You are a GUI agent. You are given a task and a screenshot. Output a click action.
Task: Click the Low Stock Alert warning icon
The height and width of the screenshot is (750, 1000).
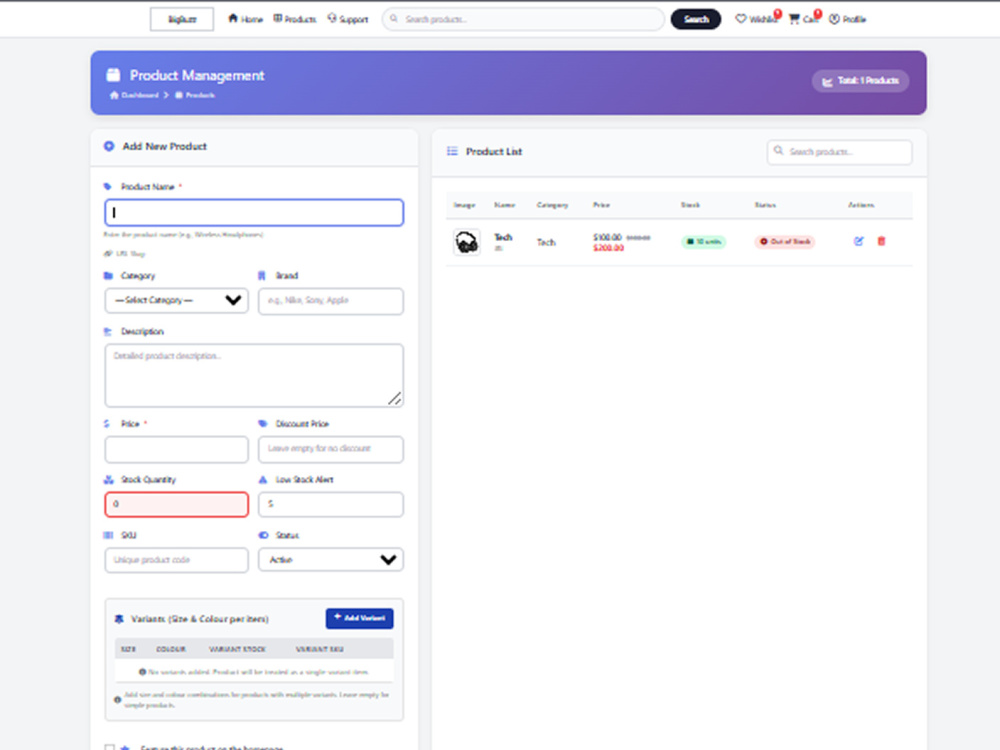[263, 480]
